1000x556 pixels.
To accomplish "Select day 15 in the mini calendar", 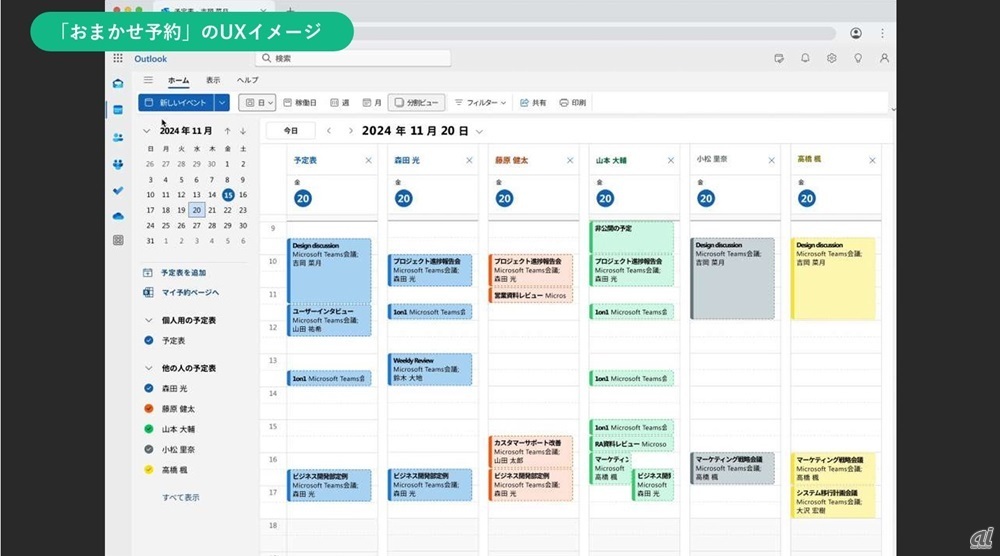I will [x=228, y=194].
